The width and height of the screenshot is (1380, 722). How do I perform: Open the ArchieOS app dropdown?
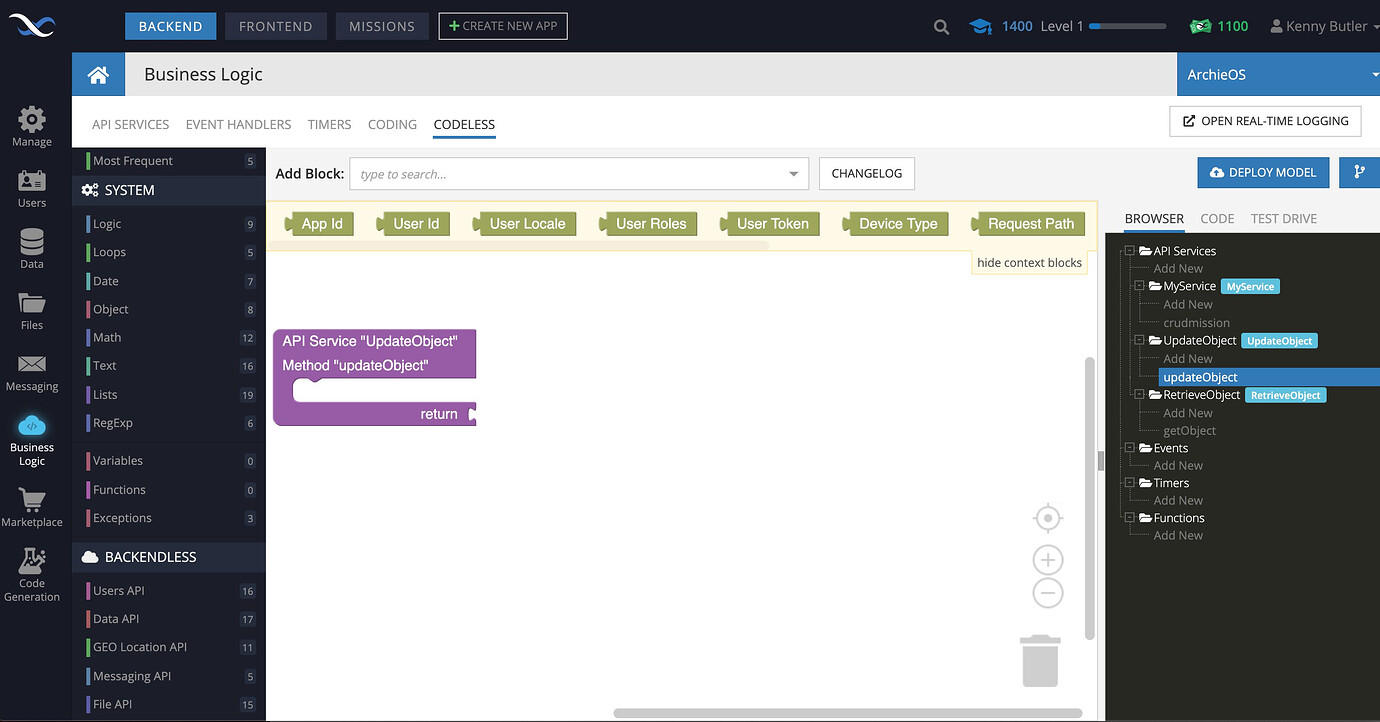pyautogui.click(x=1278, y=75)
